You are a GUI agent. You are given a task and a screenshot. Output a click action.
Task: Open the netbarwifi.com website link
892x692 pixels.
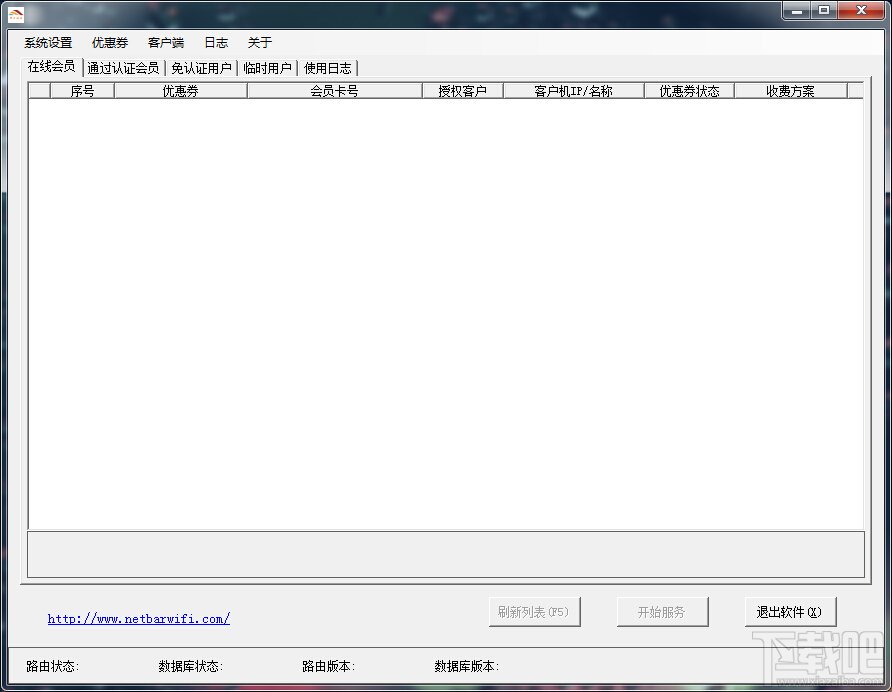coord(139,619)
